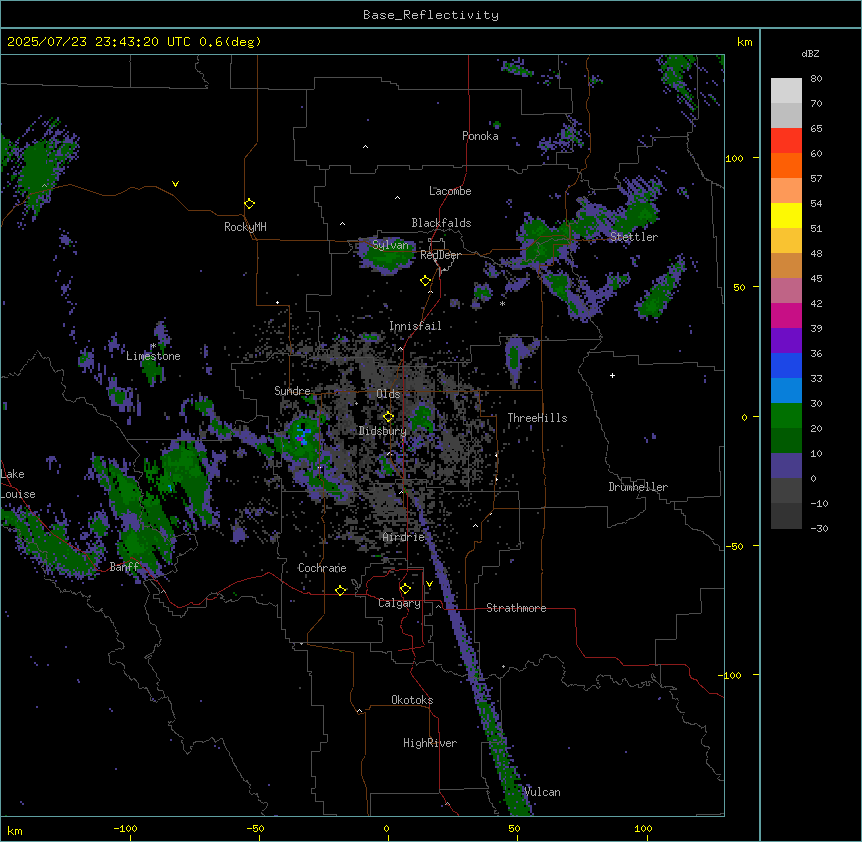Select the orange 57–60 dBZ legend swatch
862x842 pixels.
coord(786,165)
